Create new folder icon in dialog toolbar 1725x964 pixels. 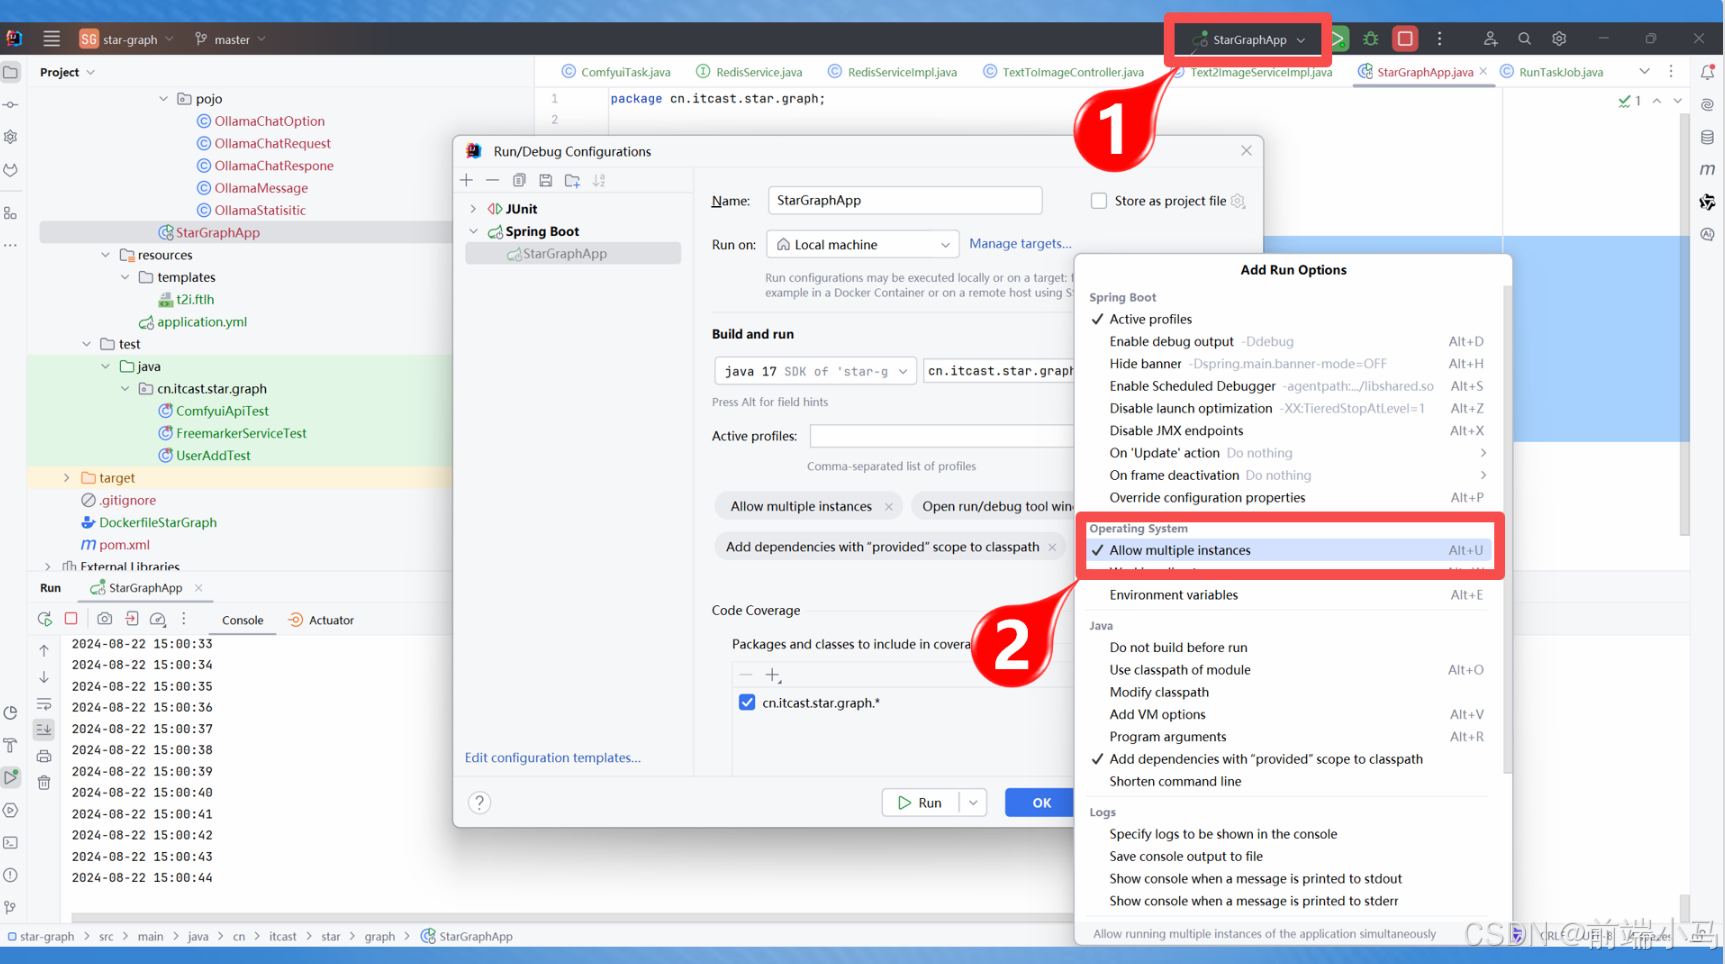click(x=572, y=180)
